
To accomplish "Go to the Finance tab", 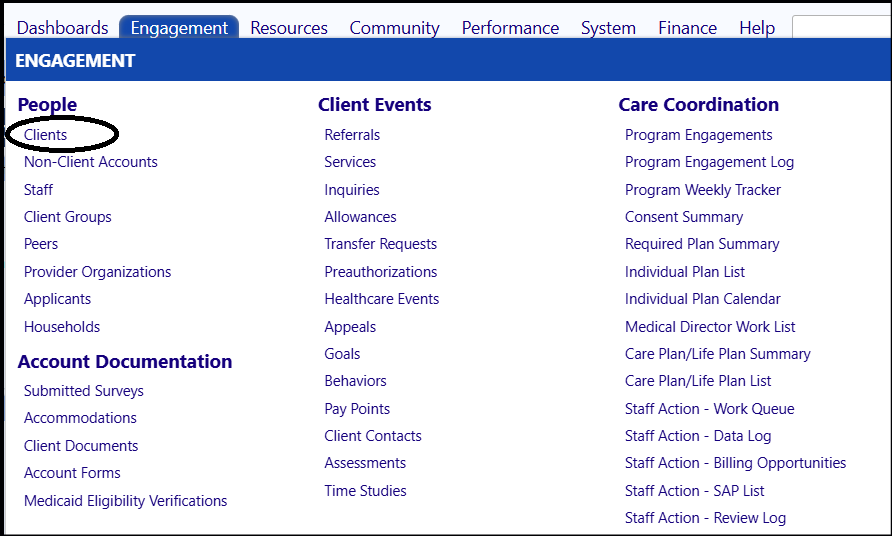I will tap(687, 28).
